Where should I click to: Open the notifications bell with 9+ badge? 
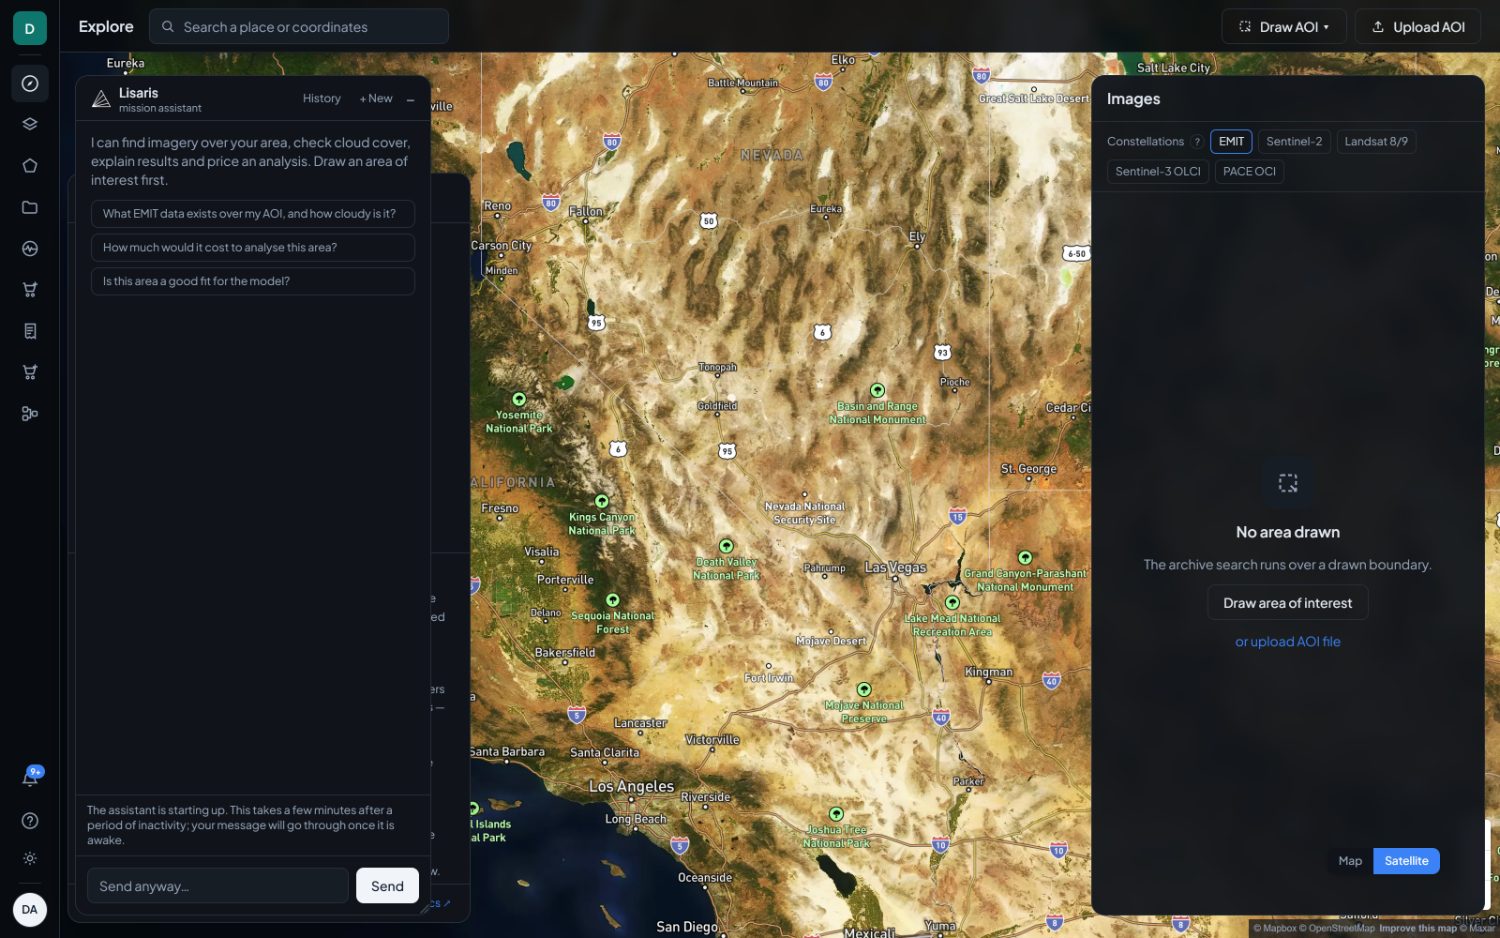coord(30,778)
